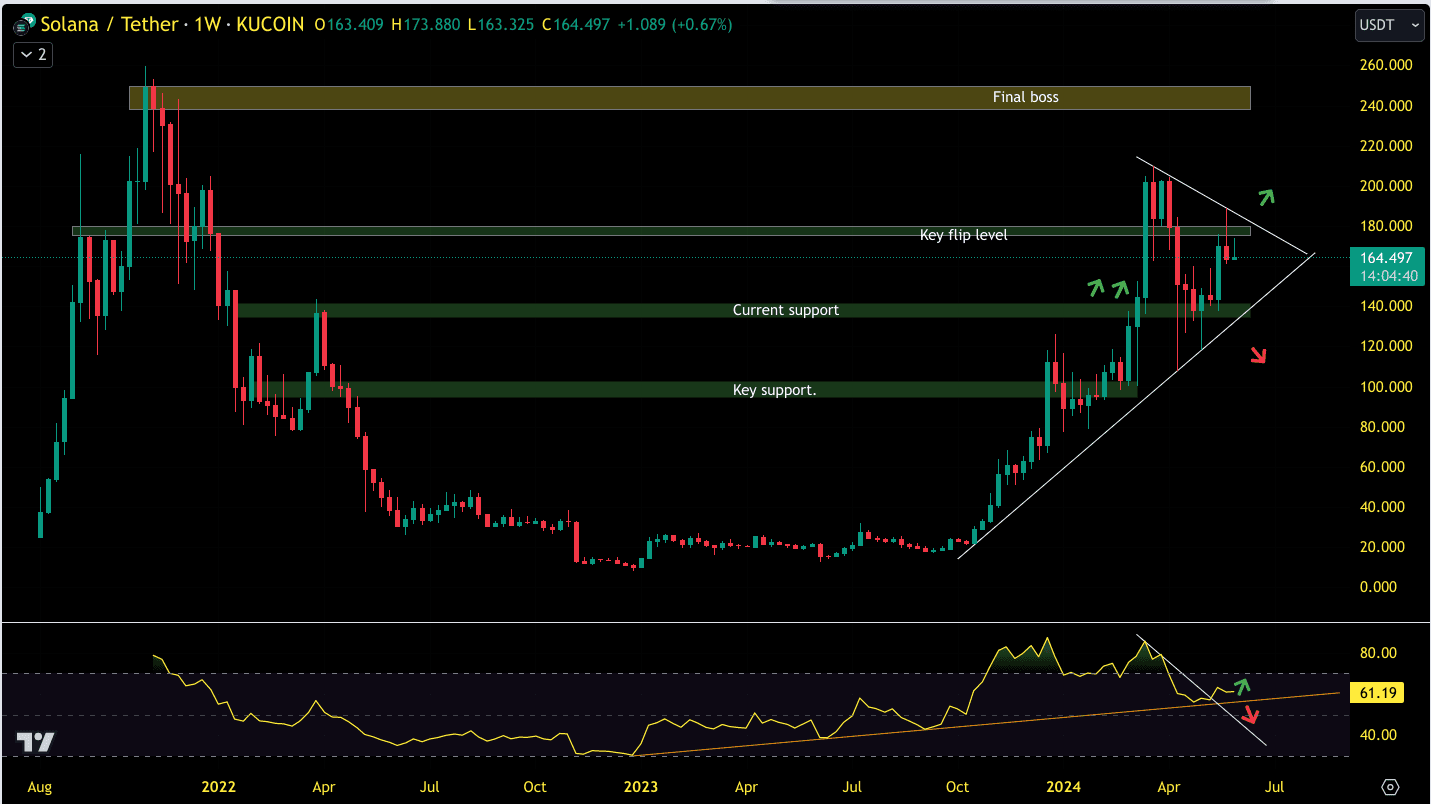Click the Solana / Tether symbol title
Screen dimensions: 1431x804
tap(111, 24)
